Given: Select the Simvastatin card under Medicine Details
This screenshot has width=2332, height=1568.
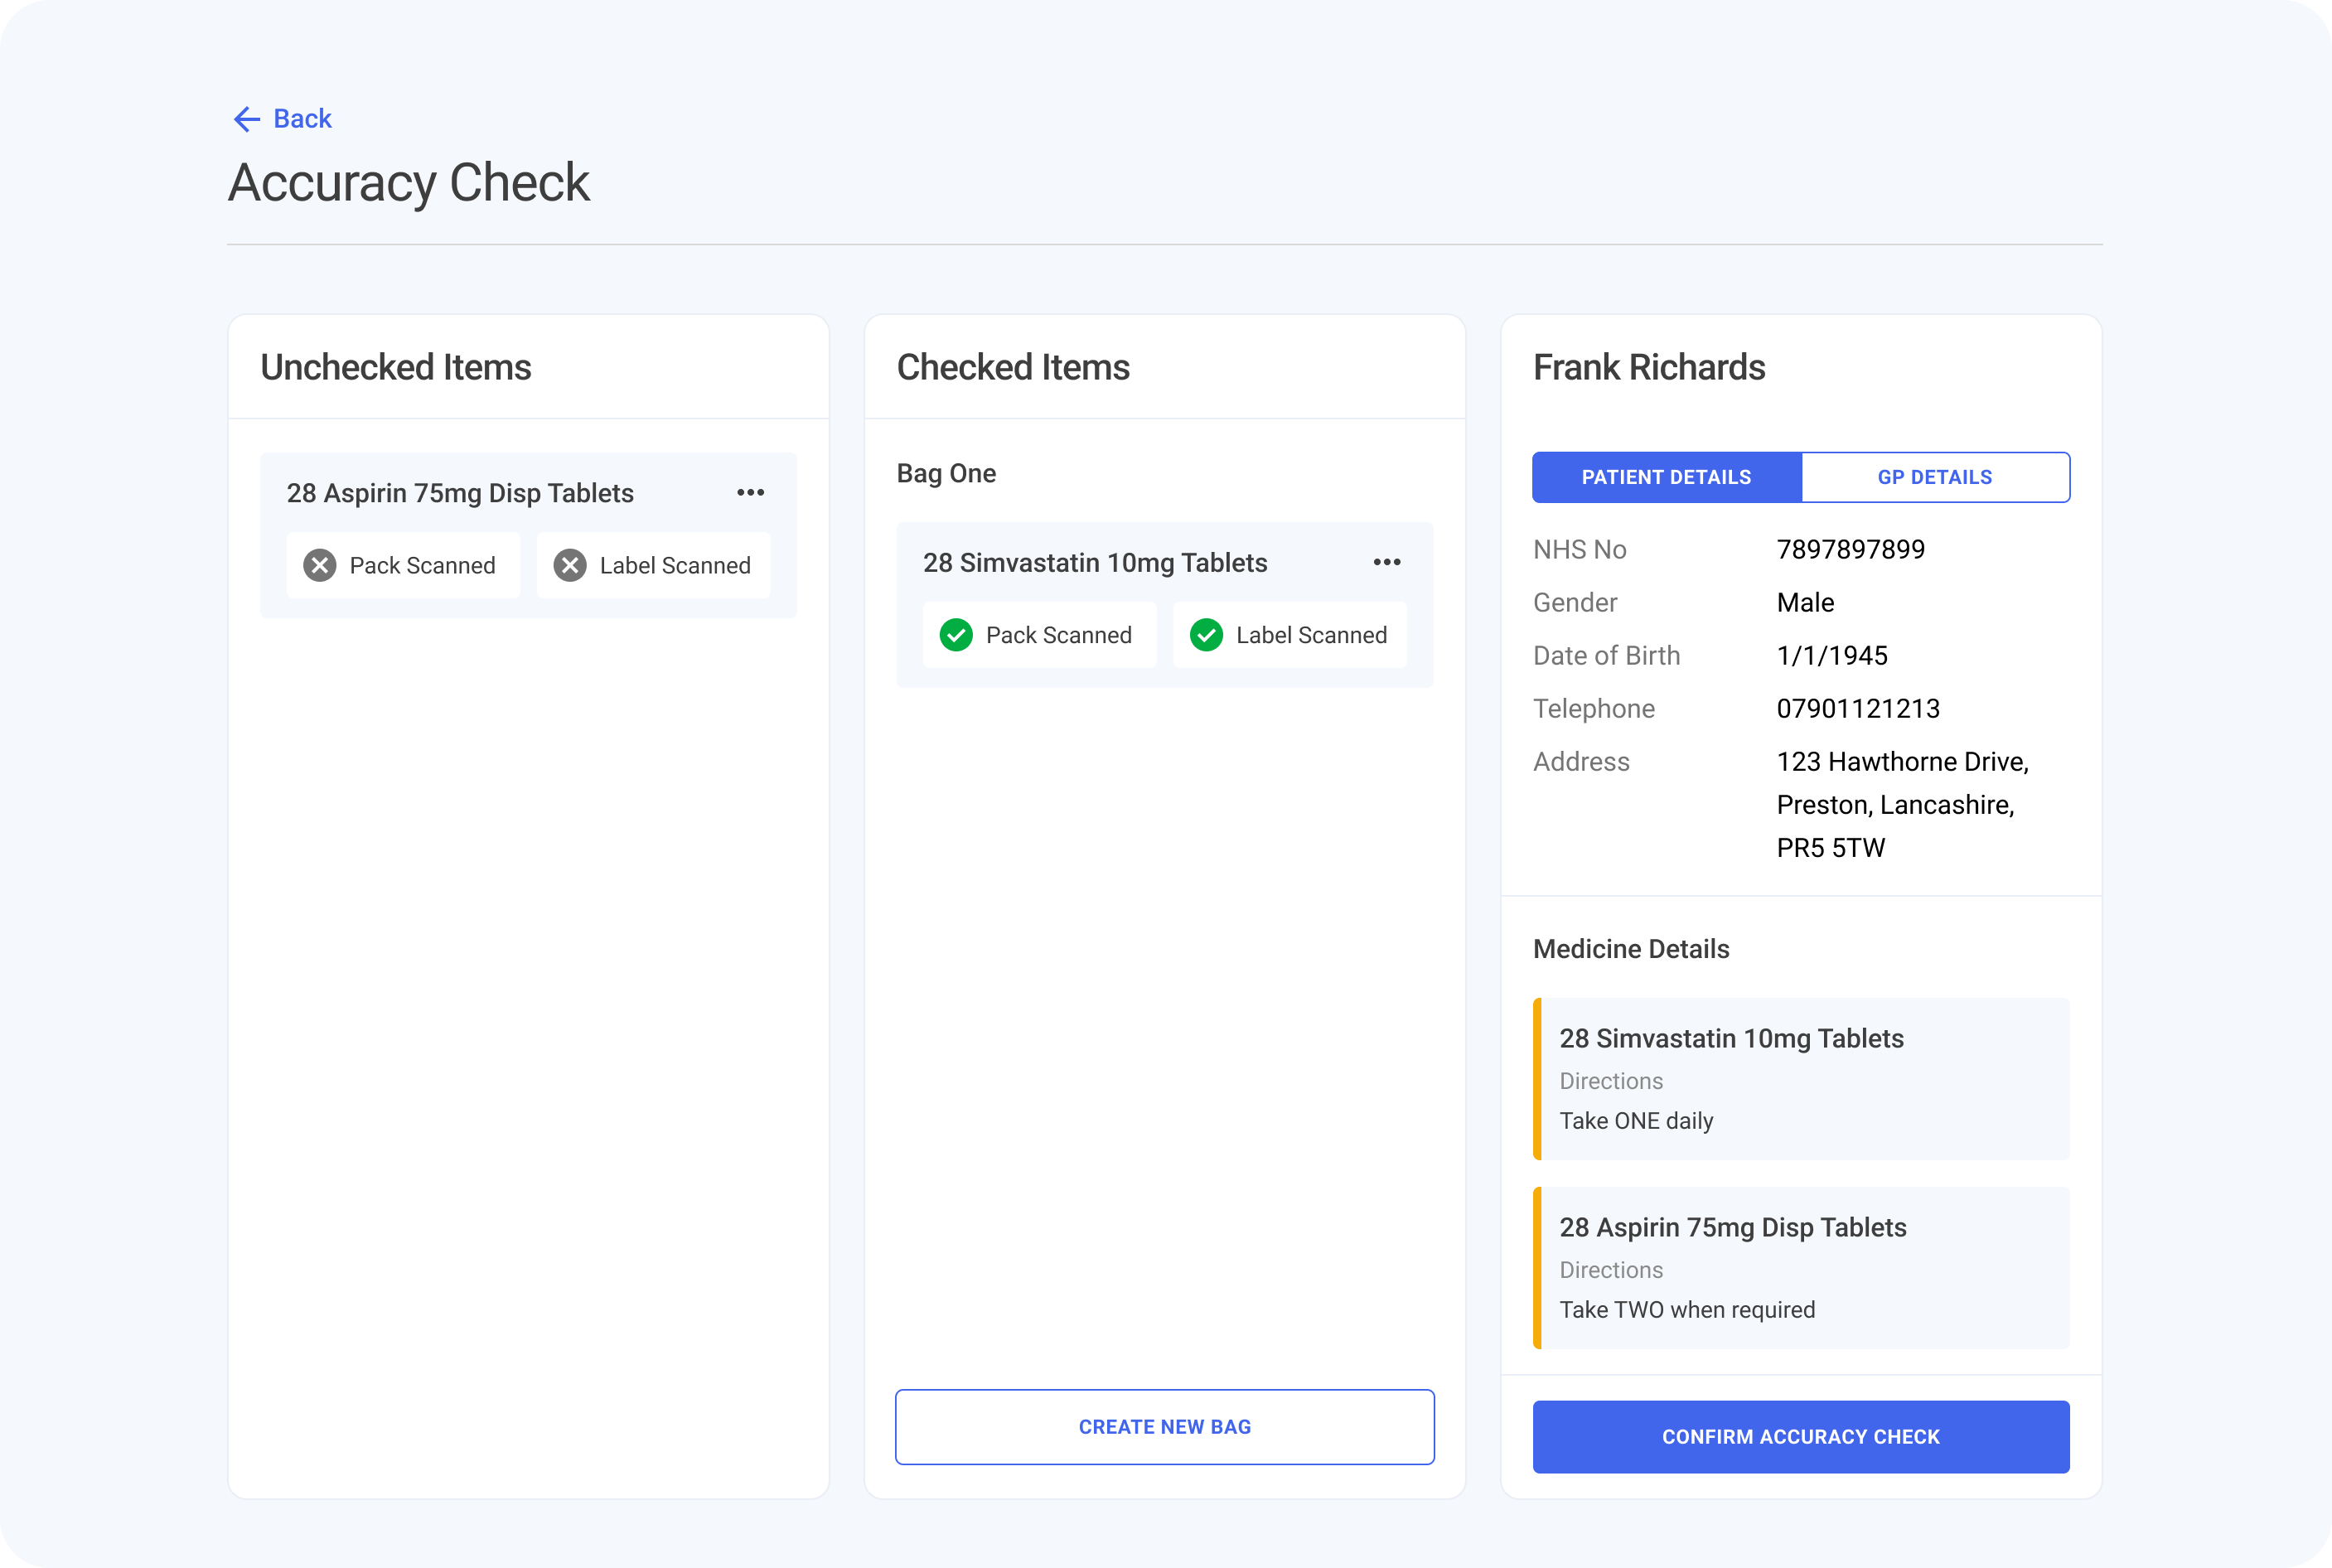Looking at the screenshot, I should (x=1800, y=1079).
